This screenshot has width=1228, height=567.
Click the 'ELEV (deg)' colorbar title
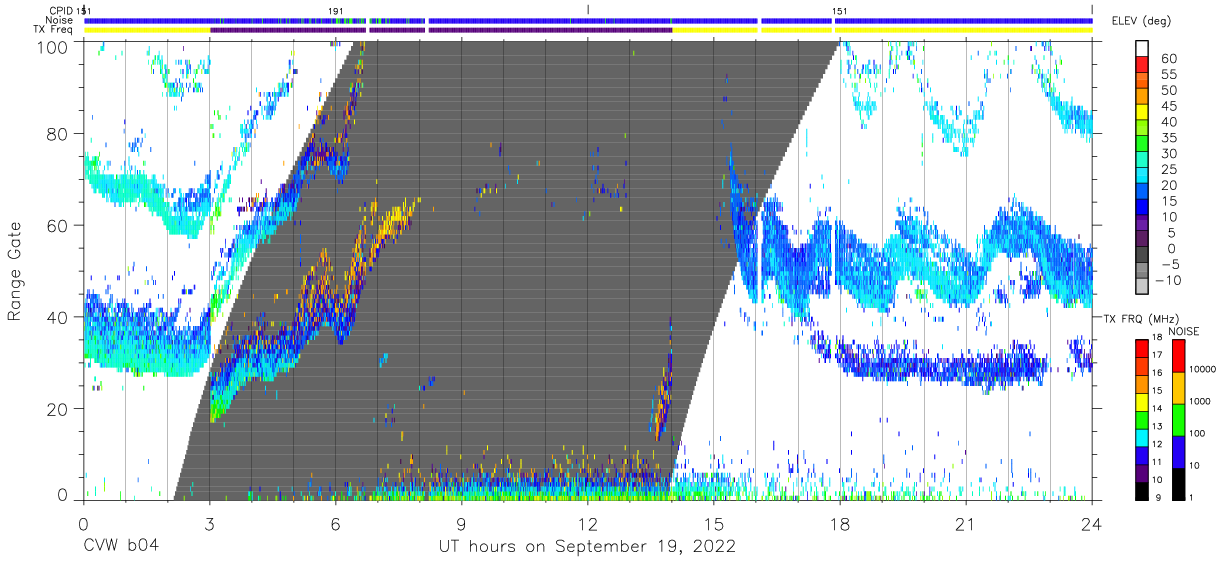pyautogui.click(x=1141, y=21)
